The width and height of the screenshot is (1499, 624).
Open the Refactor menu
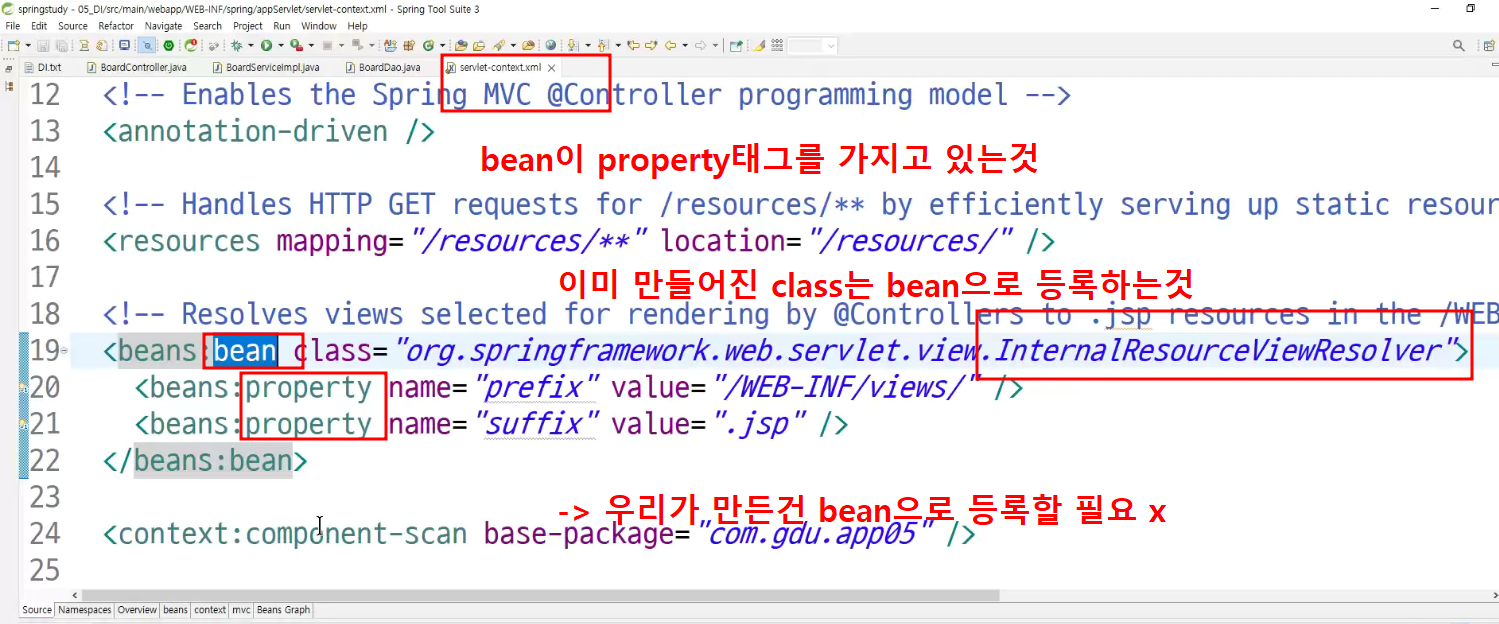(116, 26)
